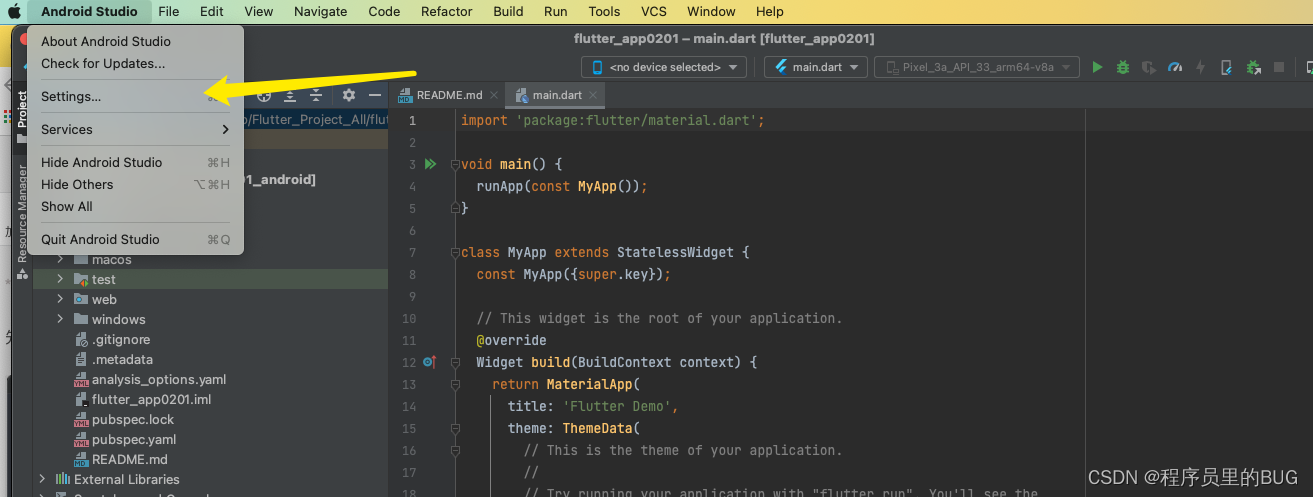This screenshot has height=497, width=1313.
Task: Select .gitignore in project tree
Action: tap(121, 339)
